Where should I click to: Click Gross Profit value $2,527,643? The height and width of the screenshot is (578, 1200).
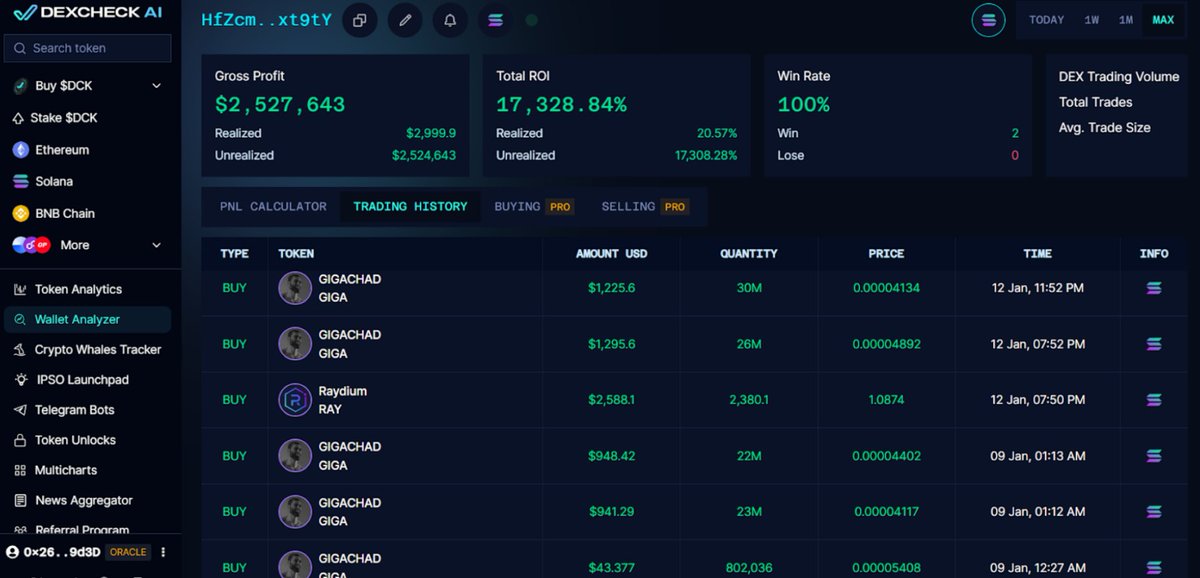coord(280,104)
